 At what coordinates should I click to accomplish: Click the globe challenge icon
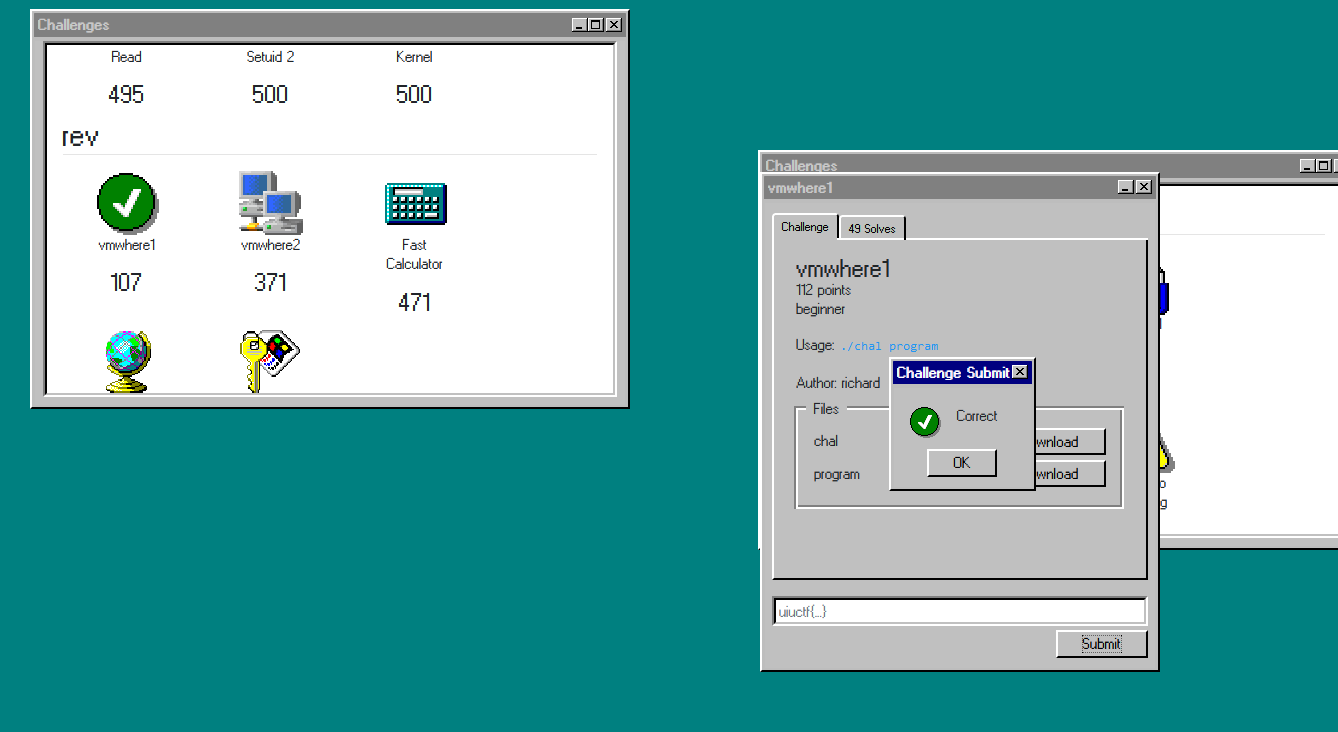pyautogui.click(x=126, y=362)
